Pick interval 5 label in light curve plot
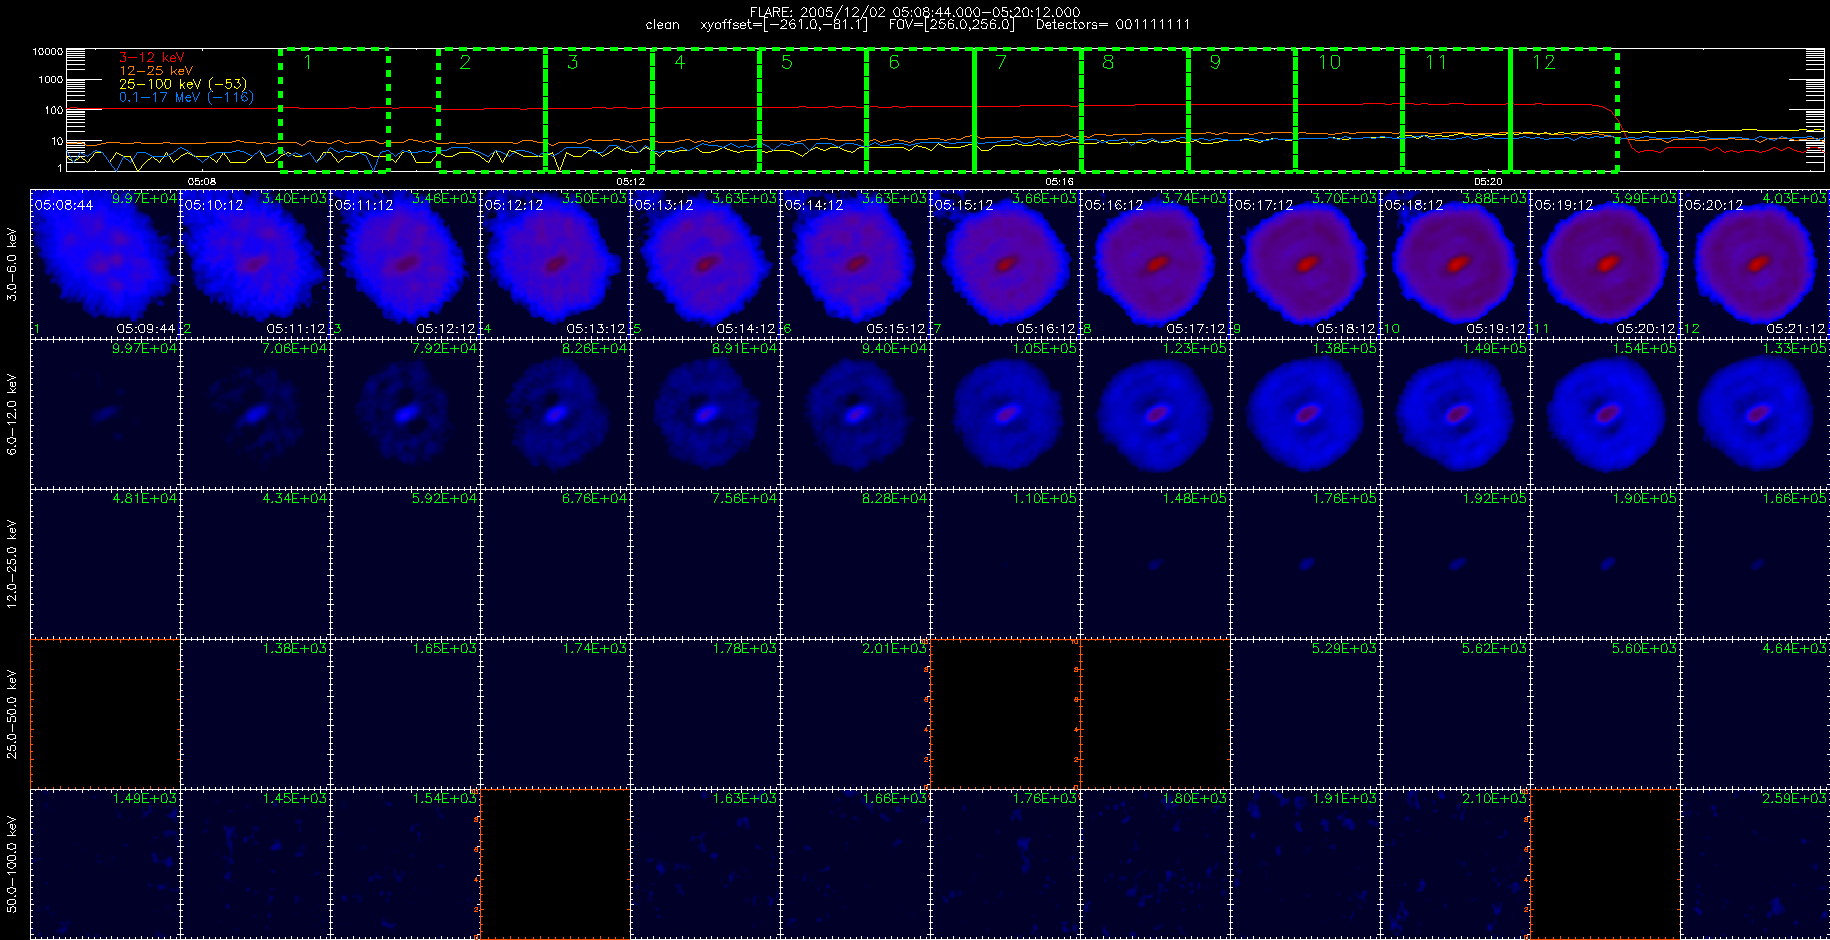This screenshot has width=1830, height=940. [x=787, y=63]
